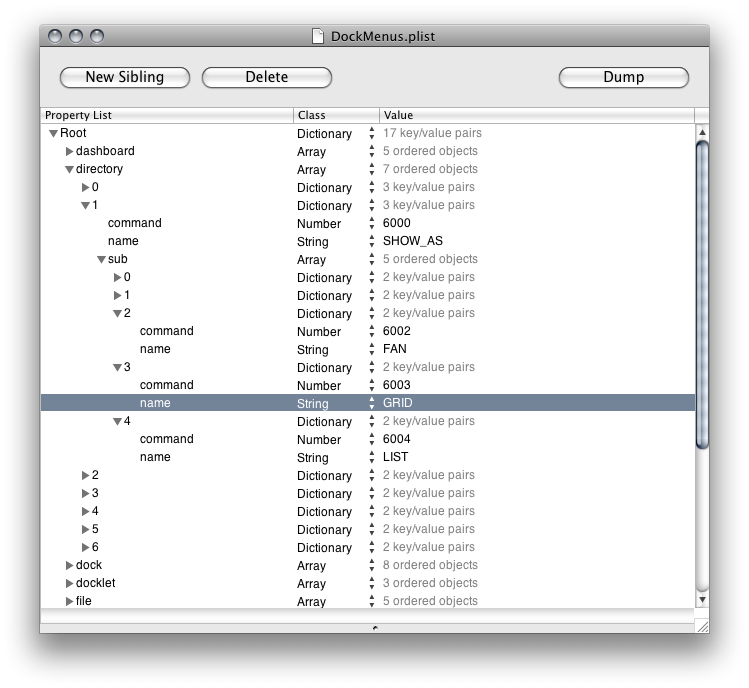Select the dashboard tree row label
The height and width of the screenshot is (688, 749).
(105, 151)
